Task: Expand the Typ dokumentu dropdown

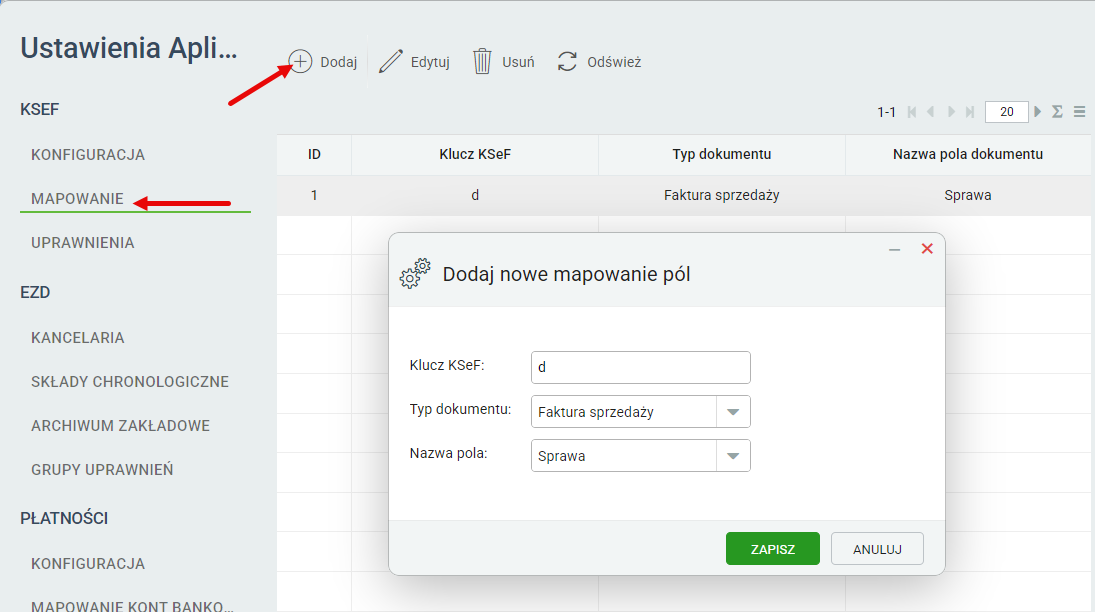Action: coord(733,412)
